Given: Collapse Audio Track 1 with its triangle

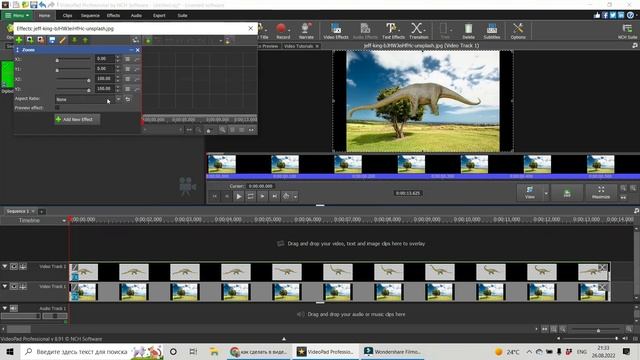Looking at the screenshot, I should click(5, 308).
